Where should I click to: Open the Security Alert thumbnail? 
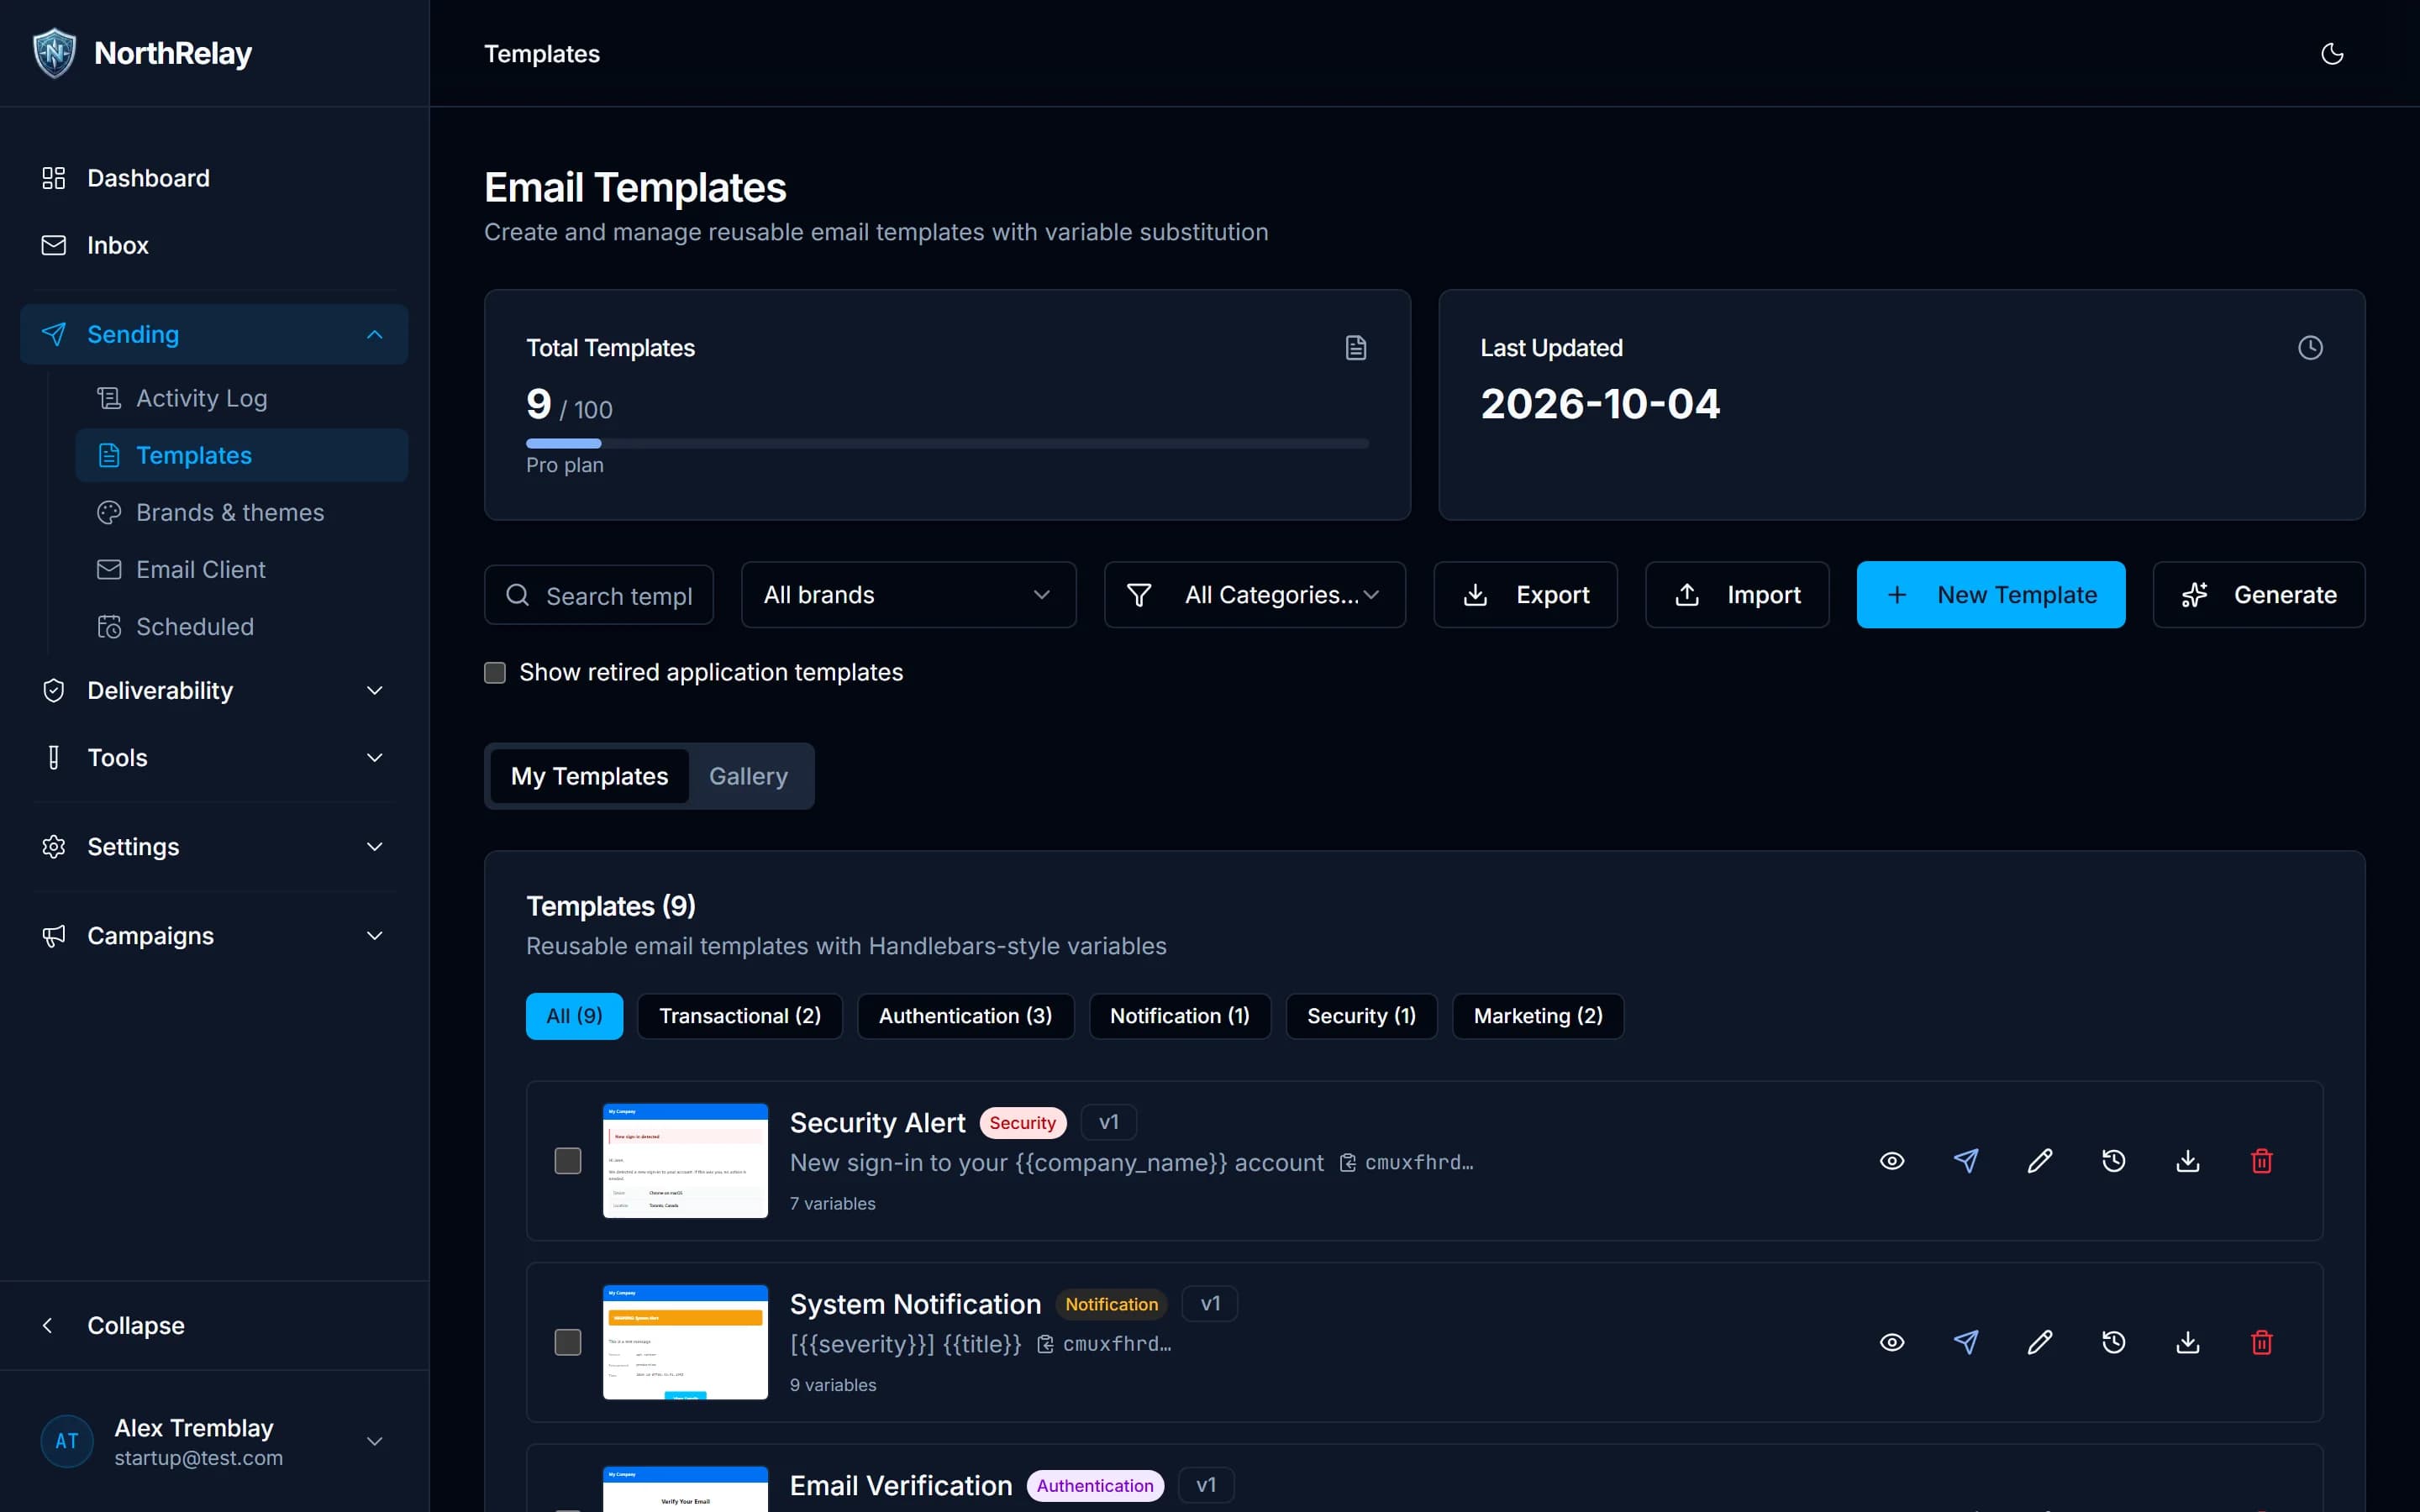685,1161
